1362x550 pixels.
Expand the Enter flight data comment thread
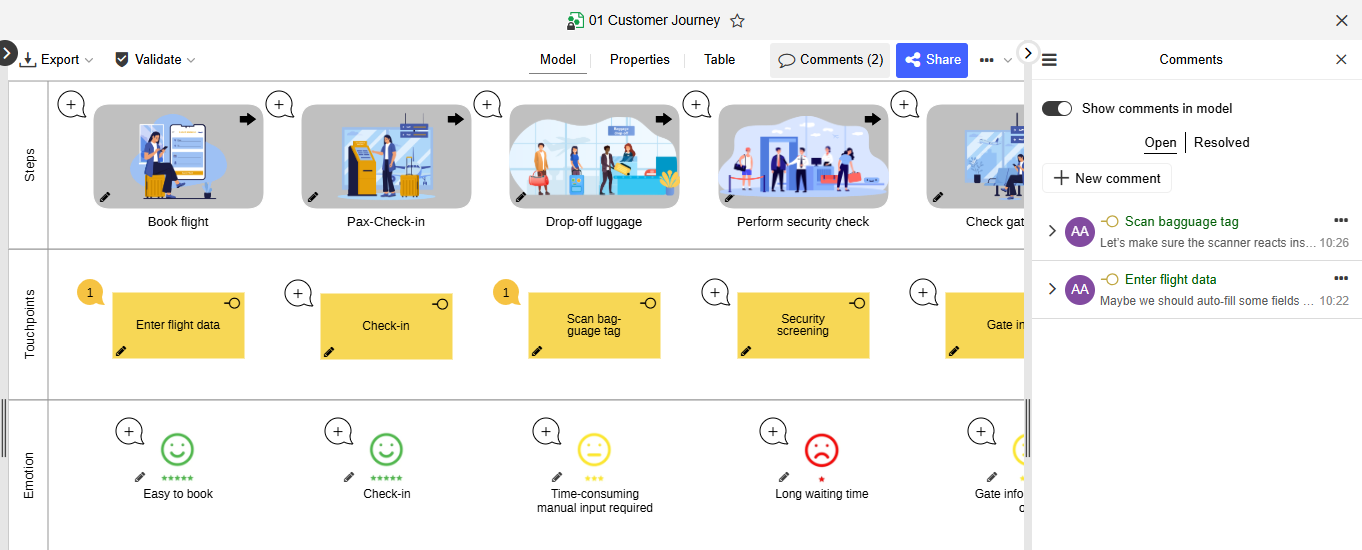[1051, 289]
